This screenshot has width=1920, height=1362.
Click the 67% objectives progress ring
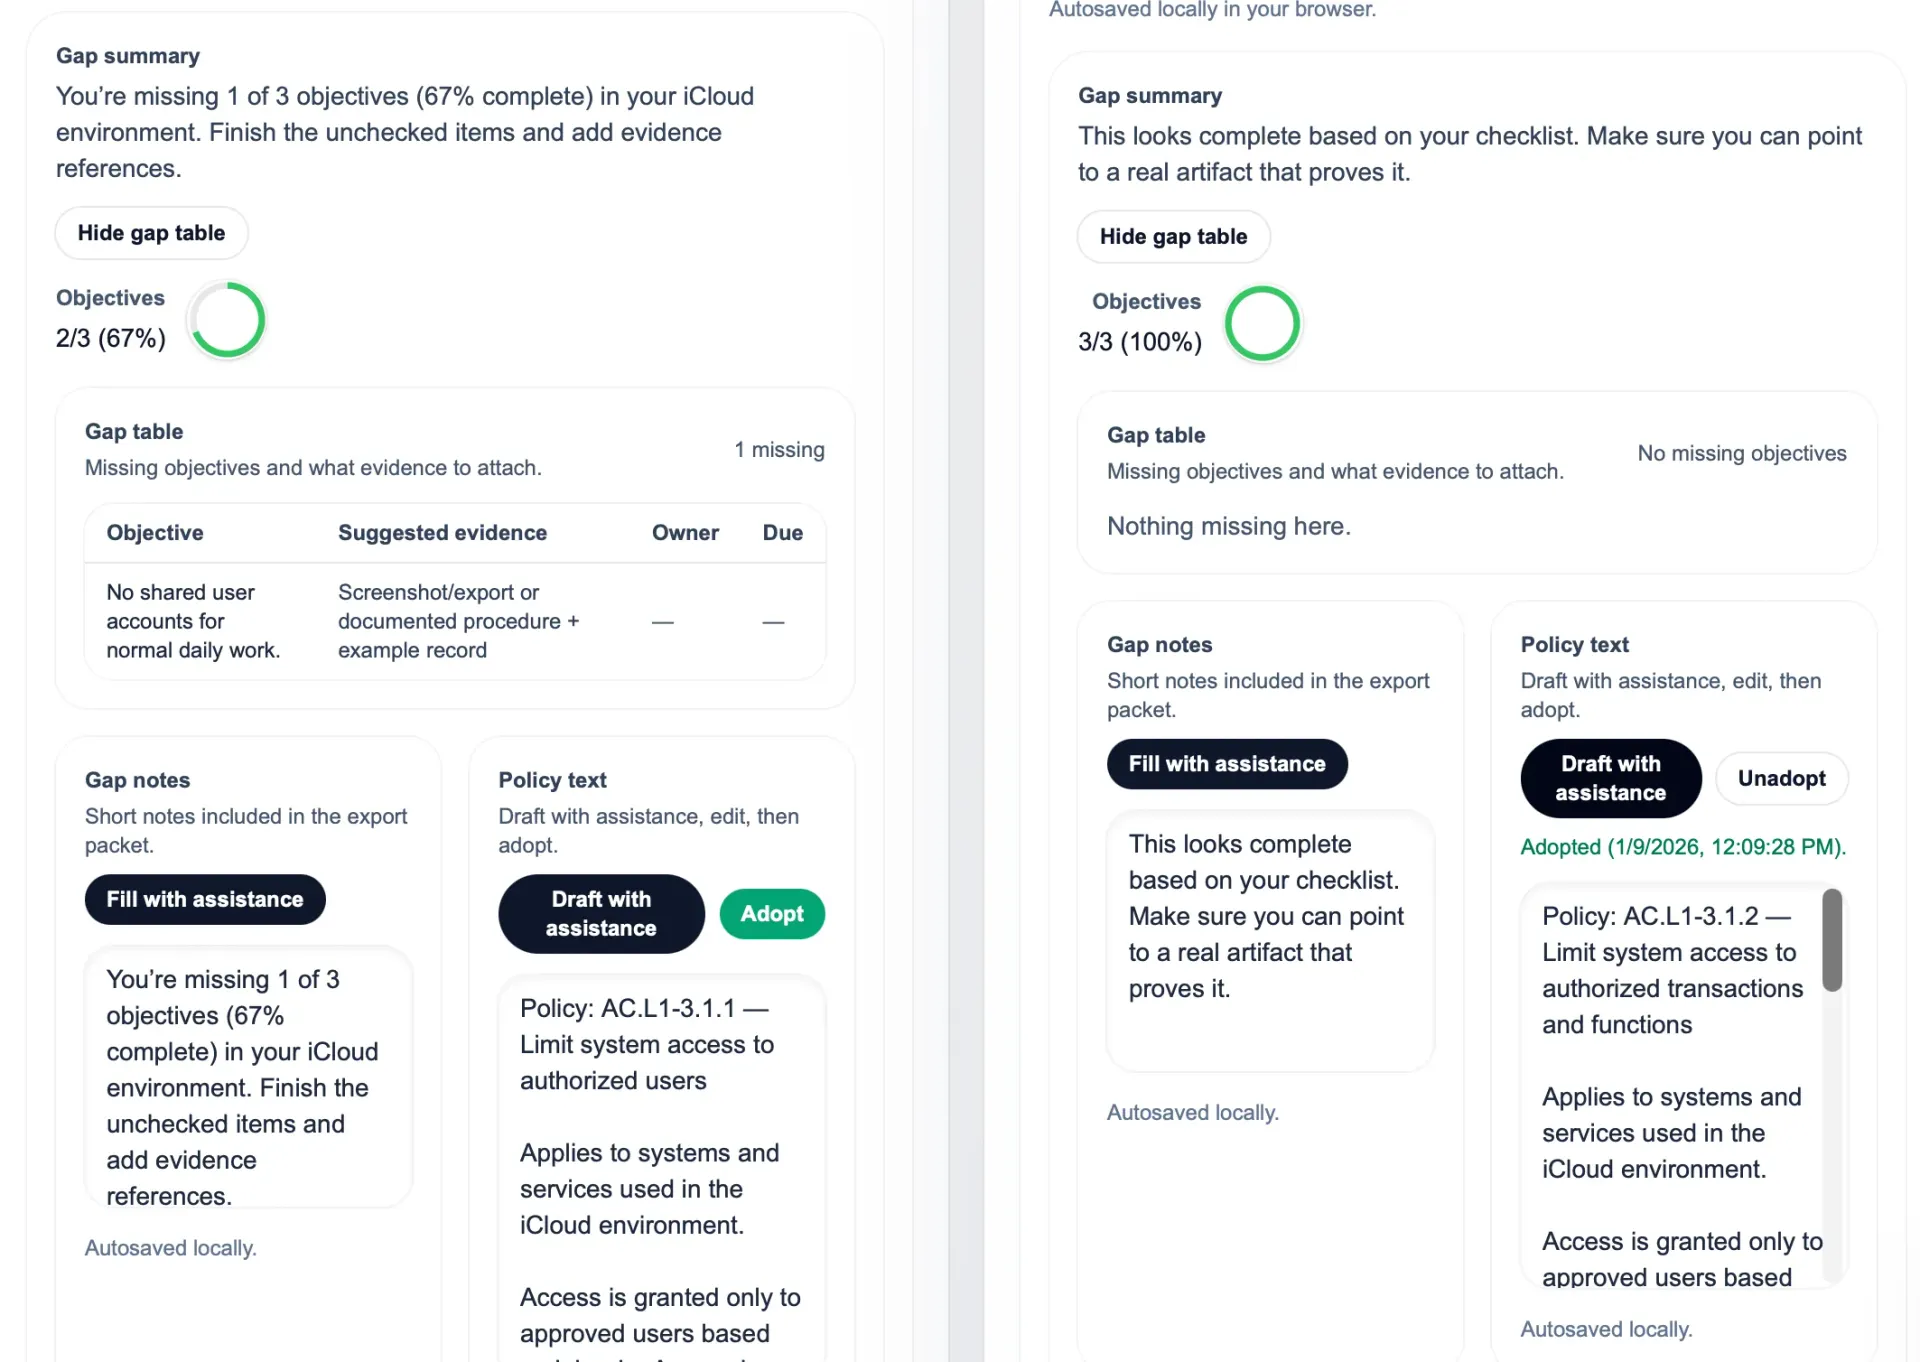(227, 320)
